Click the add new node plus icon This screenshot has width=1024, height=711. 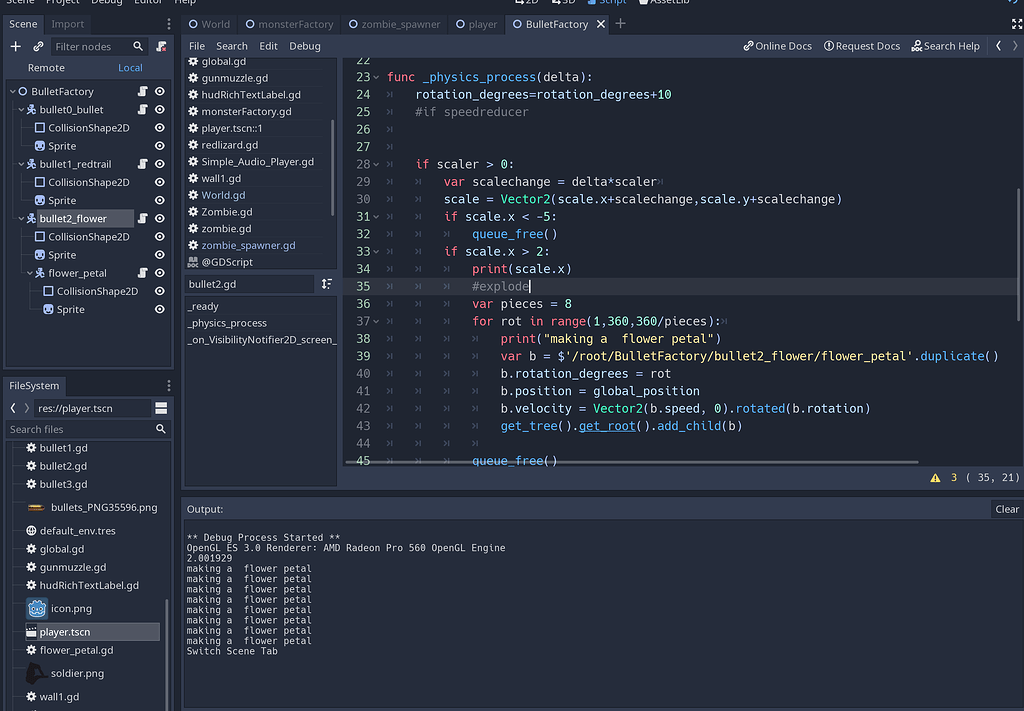pyautogui.click(x=15, y=47)
